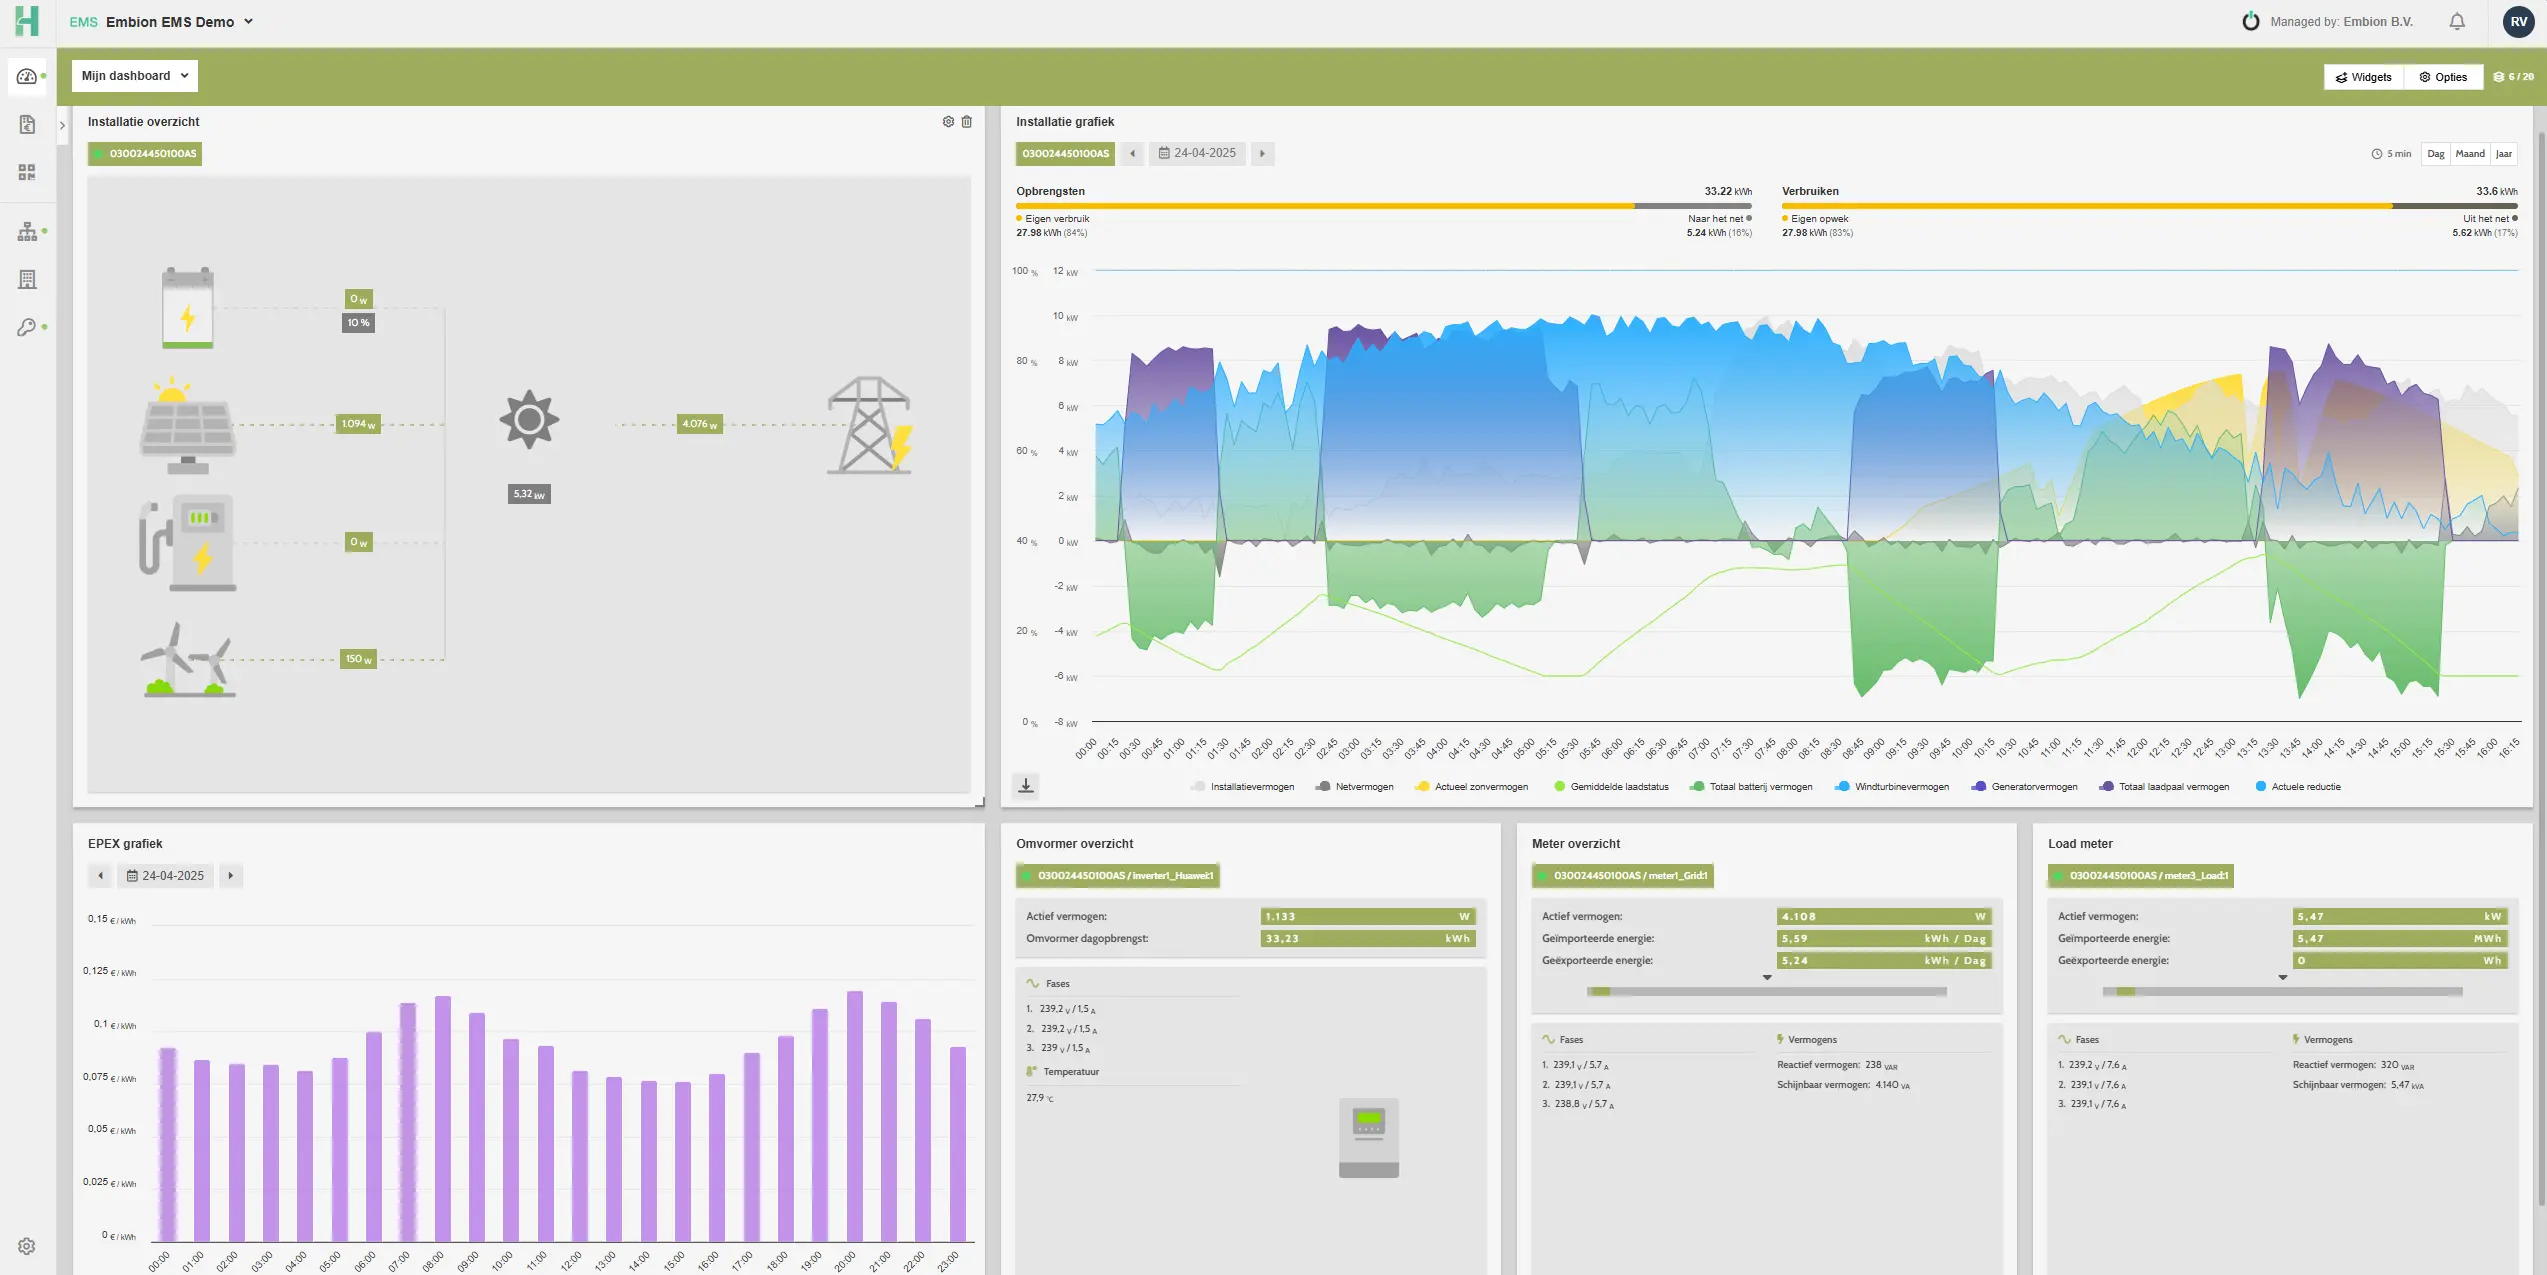
Task: Expand Meter overzicht energy dropdown arrow
Action: (1767, 977)
